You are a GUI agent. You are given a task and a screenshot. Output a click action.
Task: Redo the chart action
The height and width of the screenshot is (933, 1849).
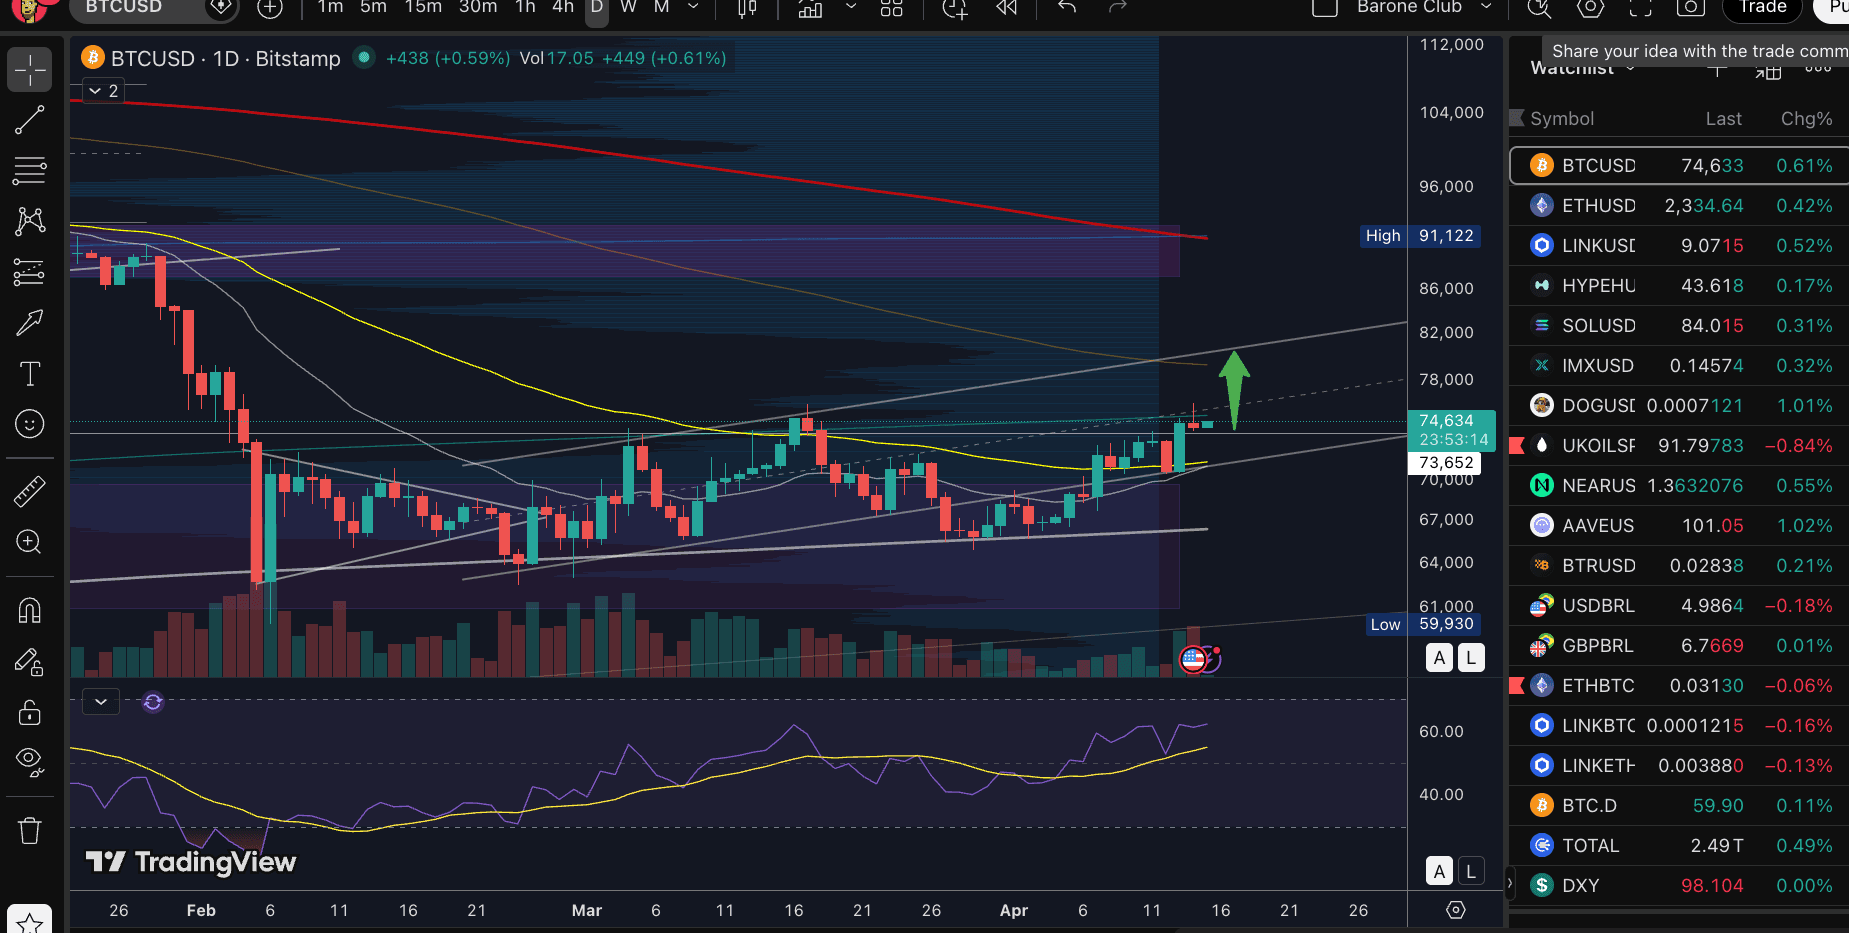(x=1118, y=8)
